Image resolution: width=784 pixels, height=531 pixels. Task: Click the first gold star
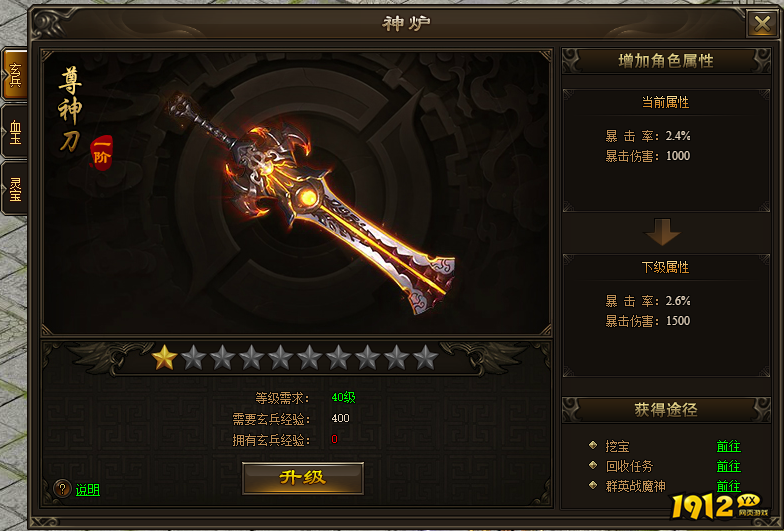(164, 357)
